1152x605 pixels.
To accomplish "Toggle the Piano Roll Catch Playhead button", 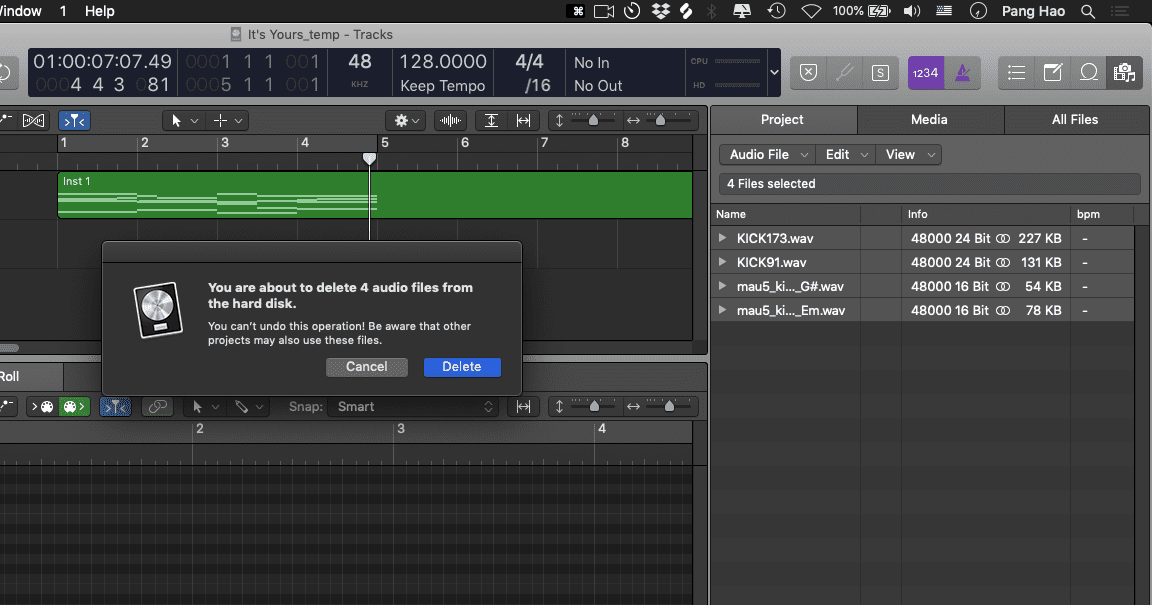I will coord(115,407).
